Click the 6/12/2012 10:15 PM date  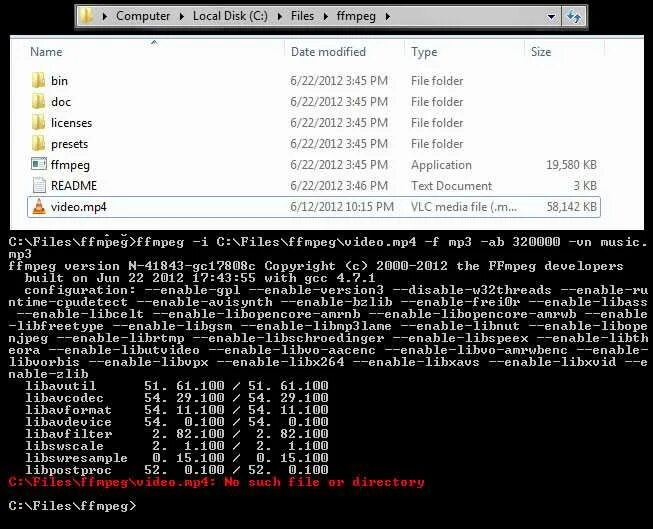[x=342, y=207]
